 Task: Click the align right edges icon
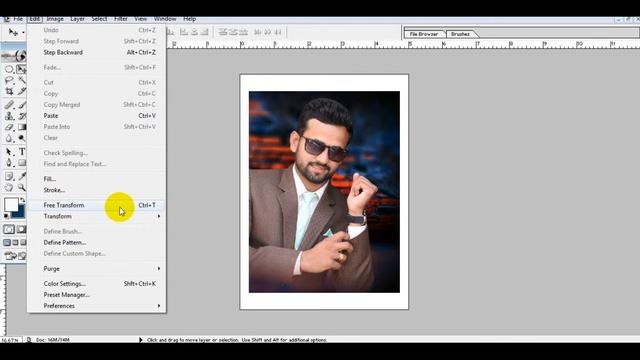[x=204, y=32]
